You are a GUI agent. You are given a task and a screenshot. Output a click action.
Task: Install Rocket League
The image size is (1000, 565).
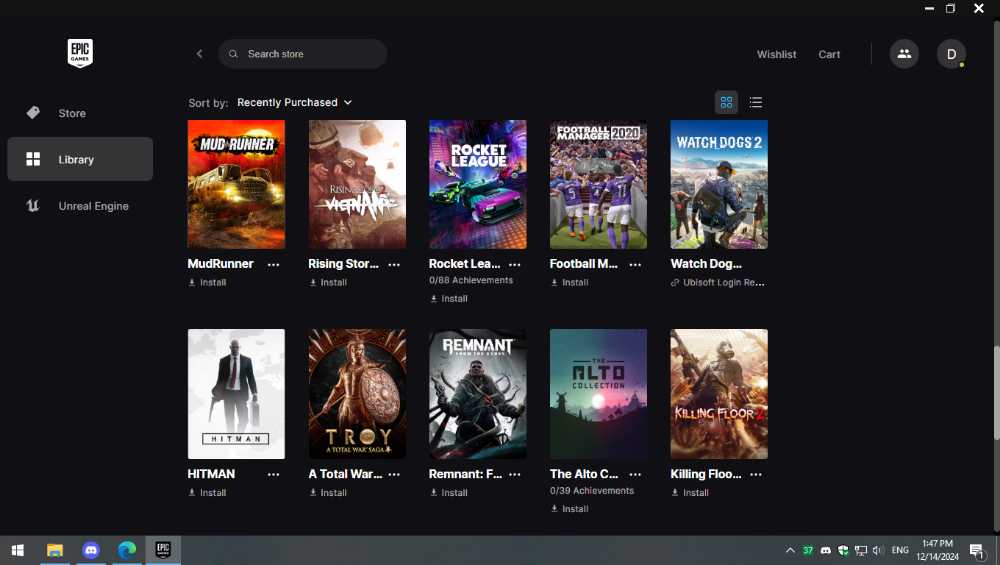(x=448, y=298)
